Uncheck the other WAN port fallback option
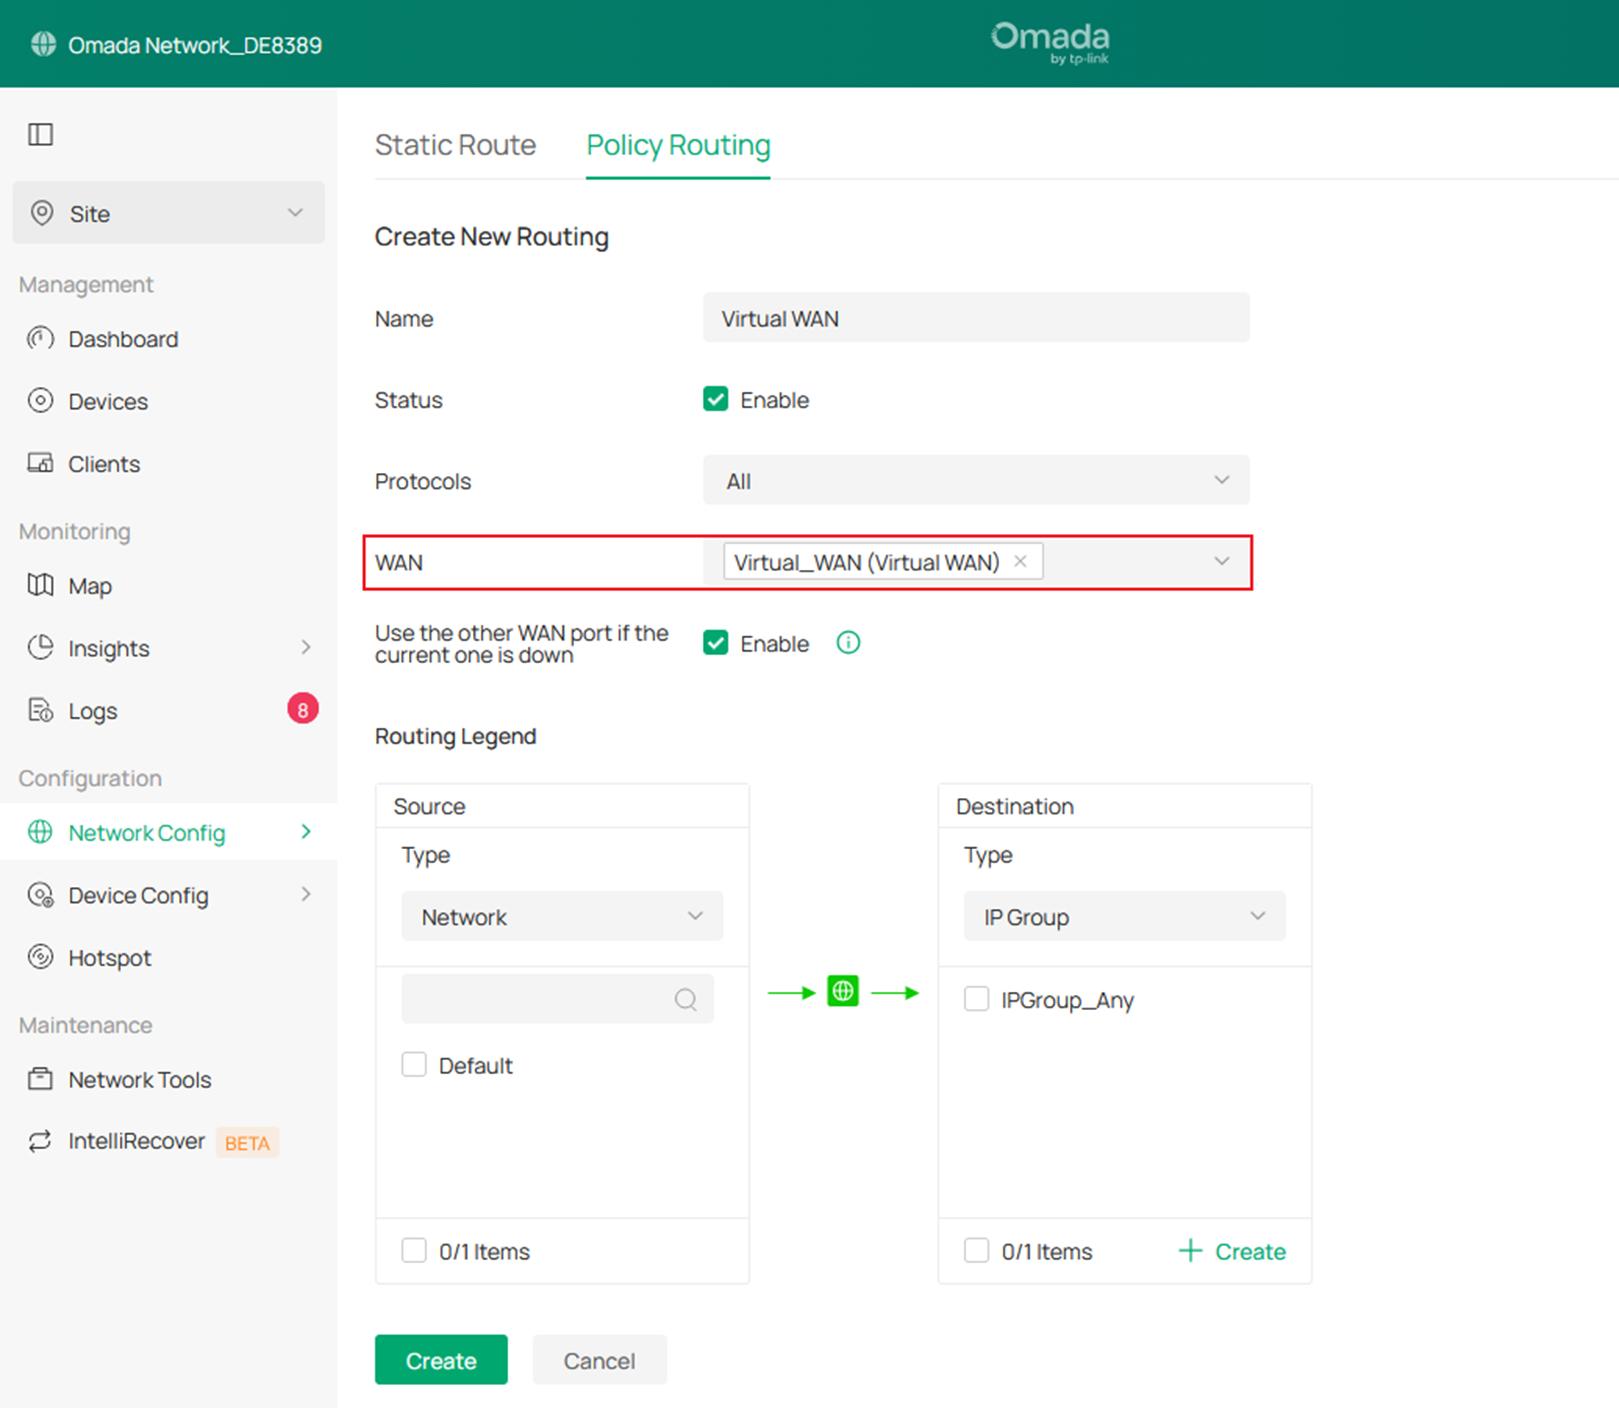 (x=715, y=643)
